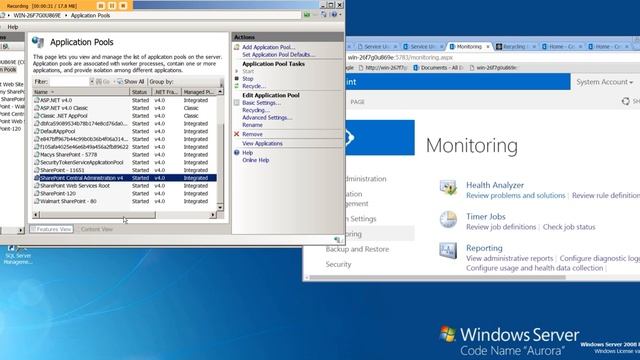Image resolution: width=640 pixels, height=360 pixels.
Task: Switch to Features View tab
Action: click(x=51, y=229)
